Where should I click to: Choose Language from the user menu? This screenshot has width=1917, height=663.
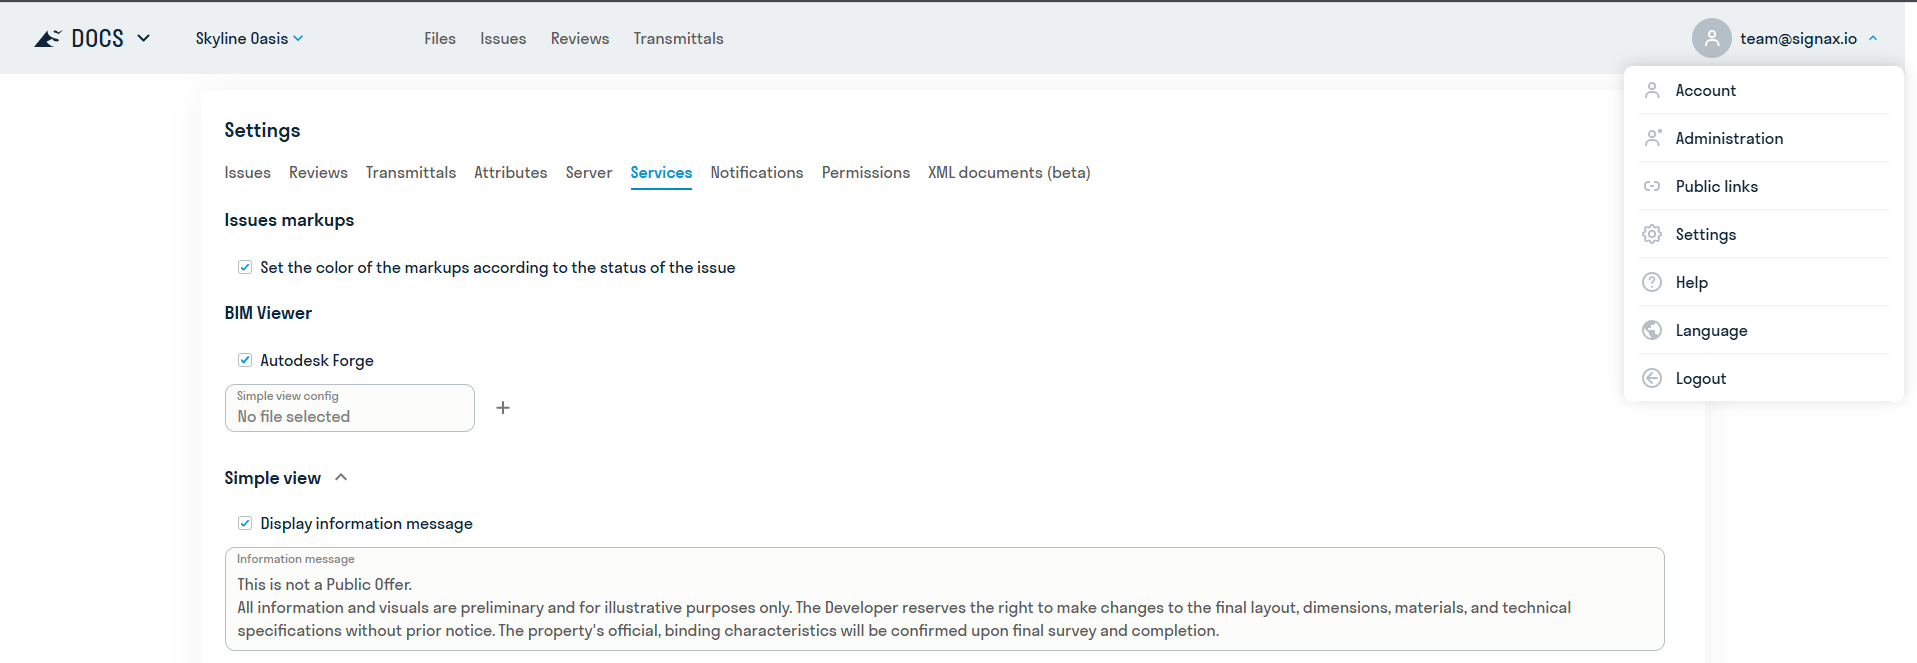pyautogui.click(x=1764, y=330)
